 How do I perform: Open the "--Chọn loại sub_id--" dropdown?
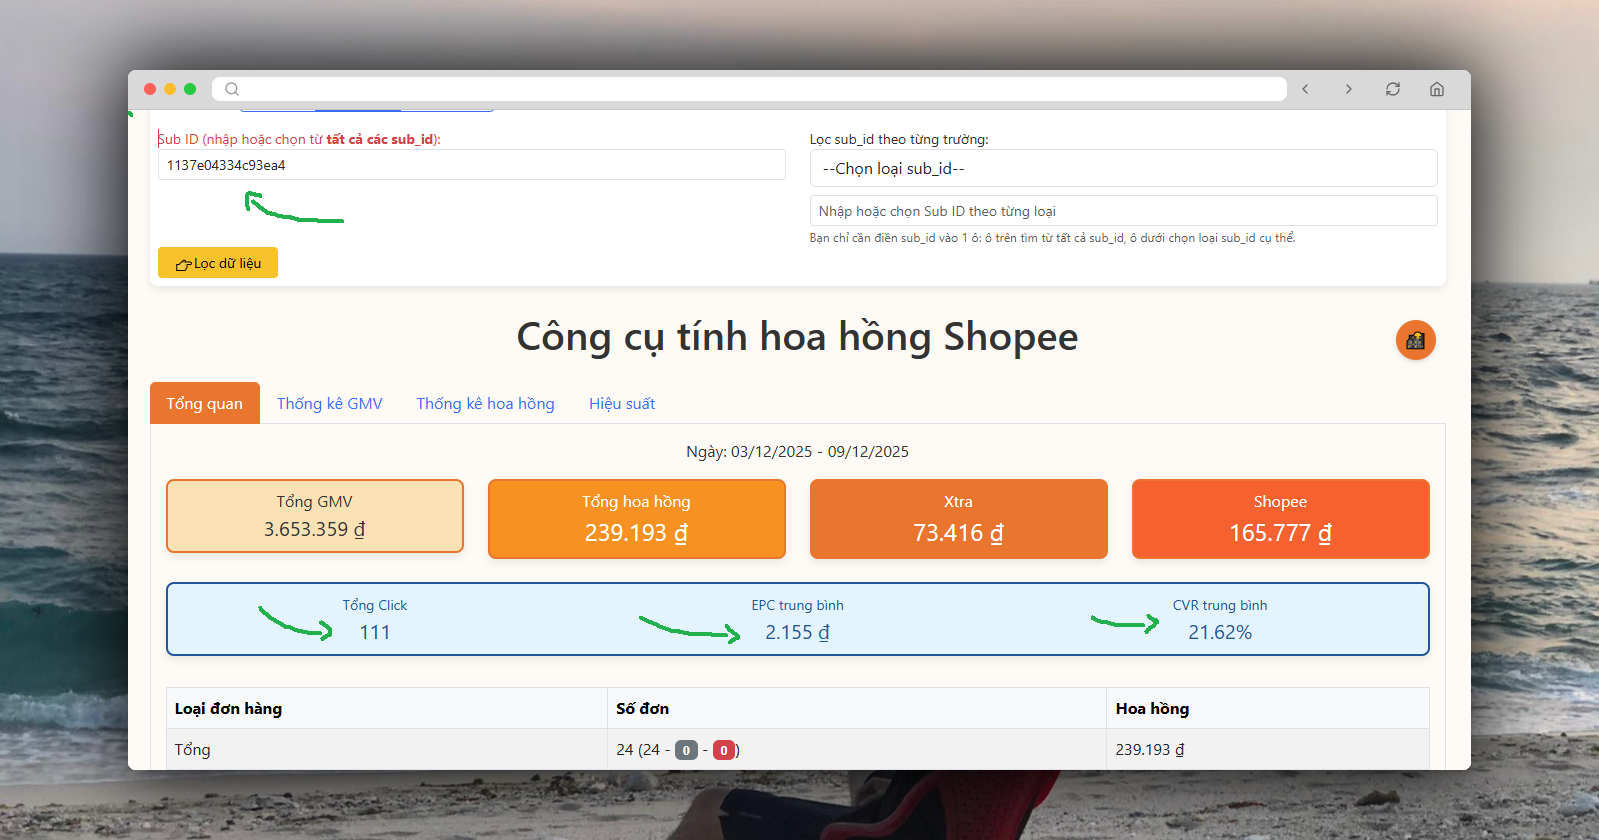coord(1122,168)
